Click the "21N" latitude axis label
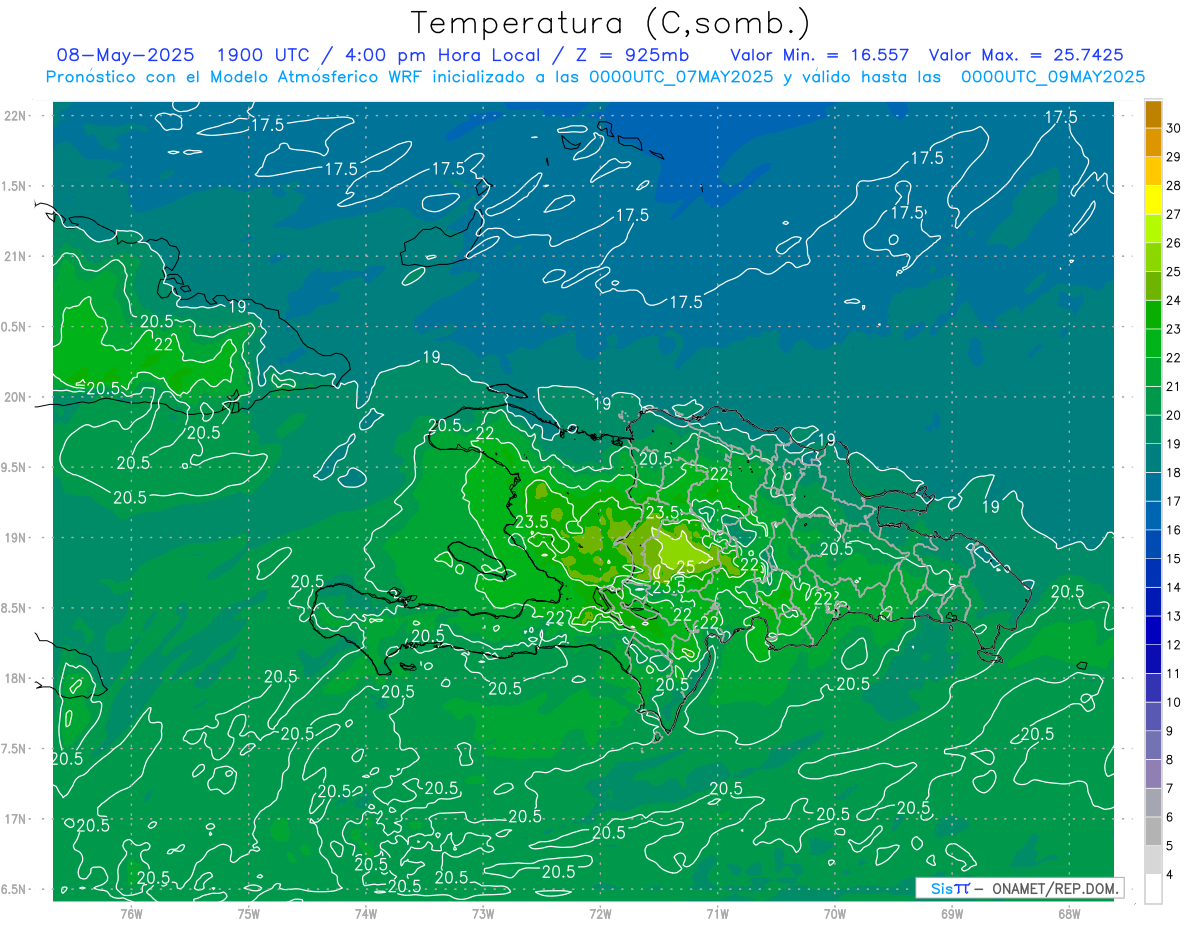The height and width of the screenshot is (927, 1200). click(15, 256)
